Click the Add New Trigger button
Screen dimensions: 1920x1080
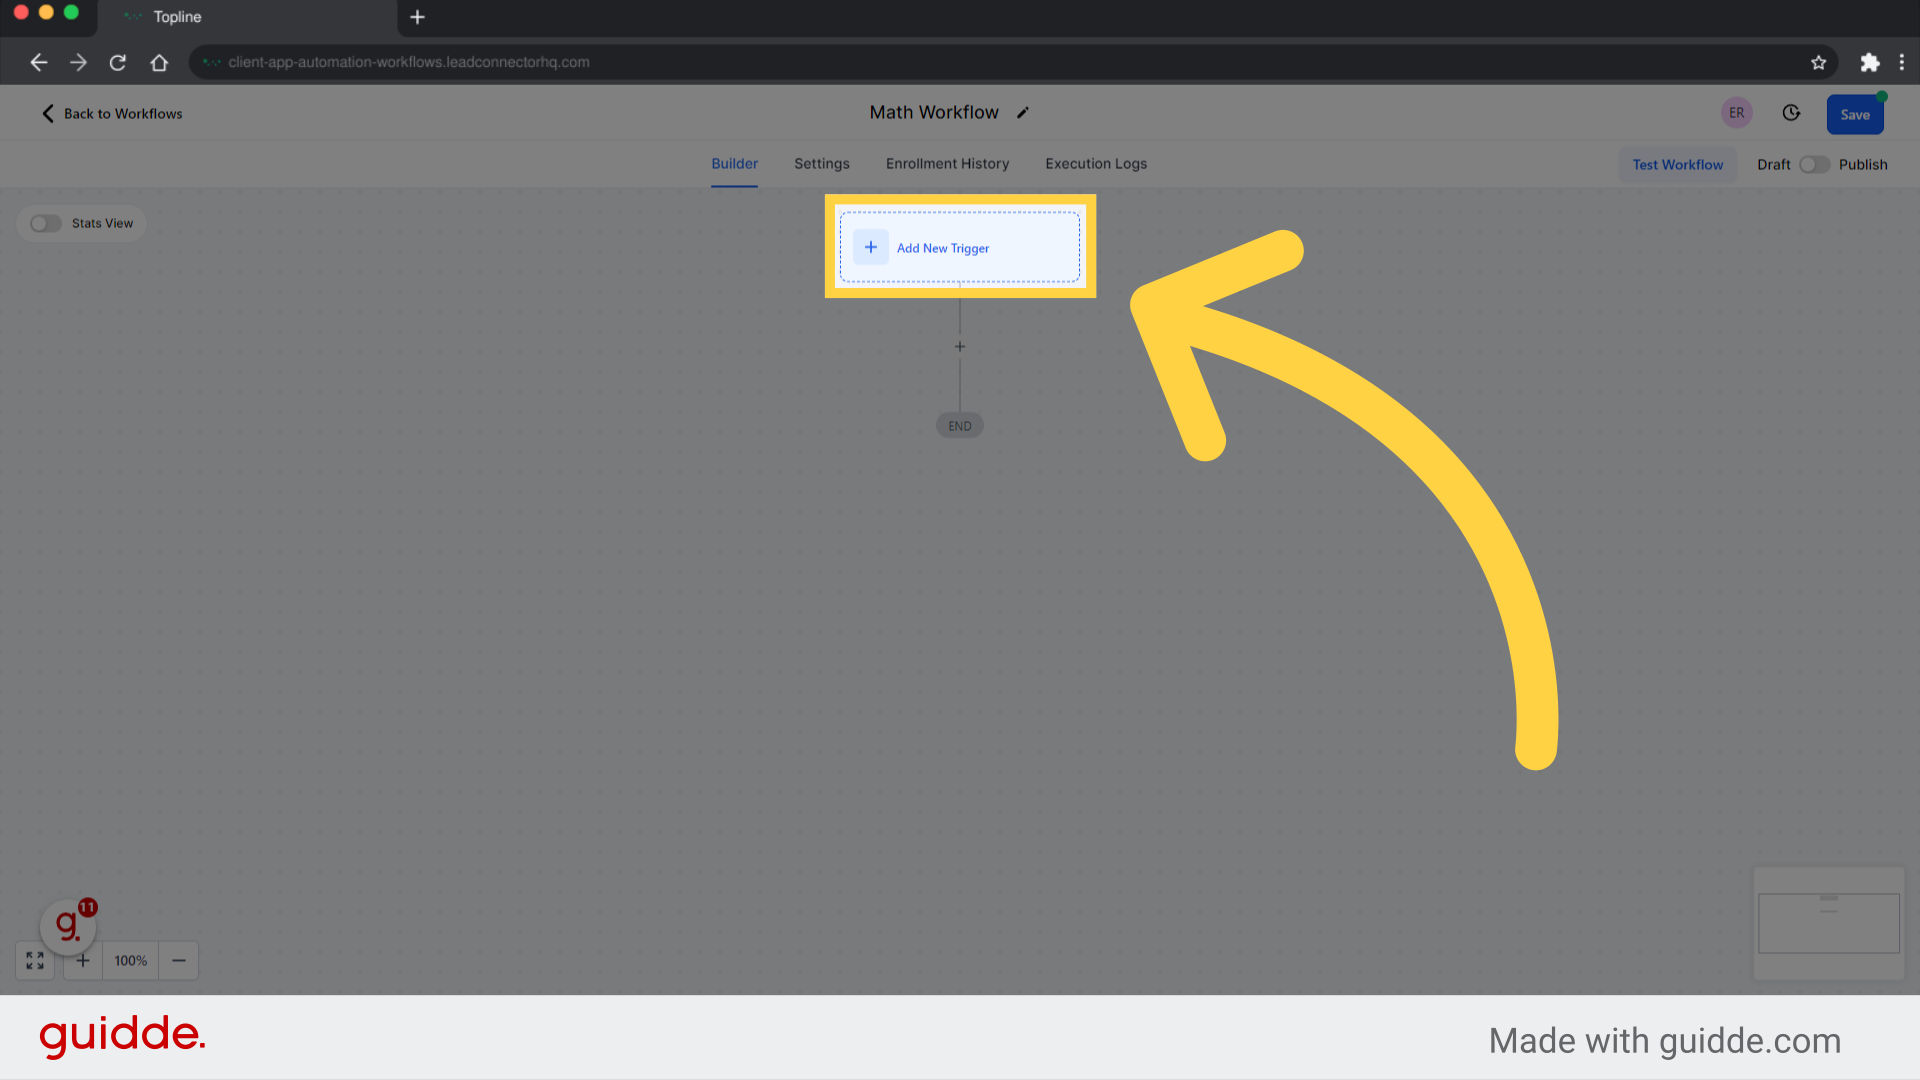coord(960,248)
